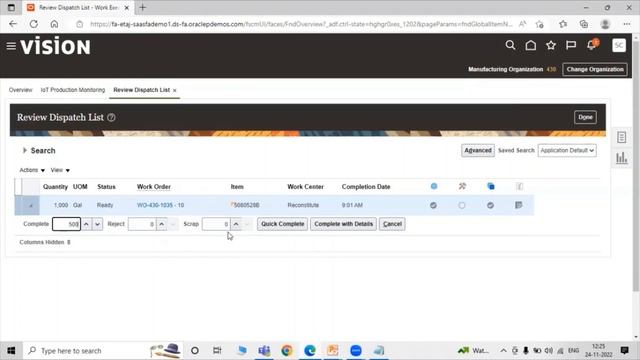Open the global search magnifier icon
The width and height of the screenshot is (640, 360).
[510, 45]
